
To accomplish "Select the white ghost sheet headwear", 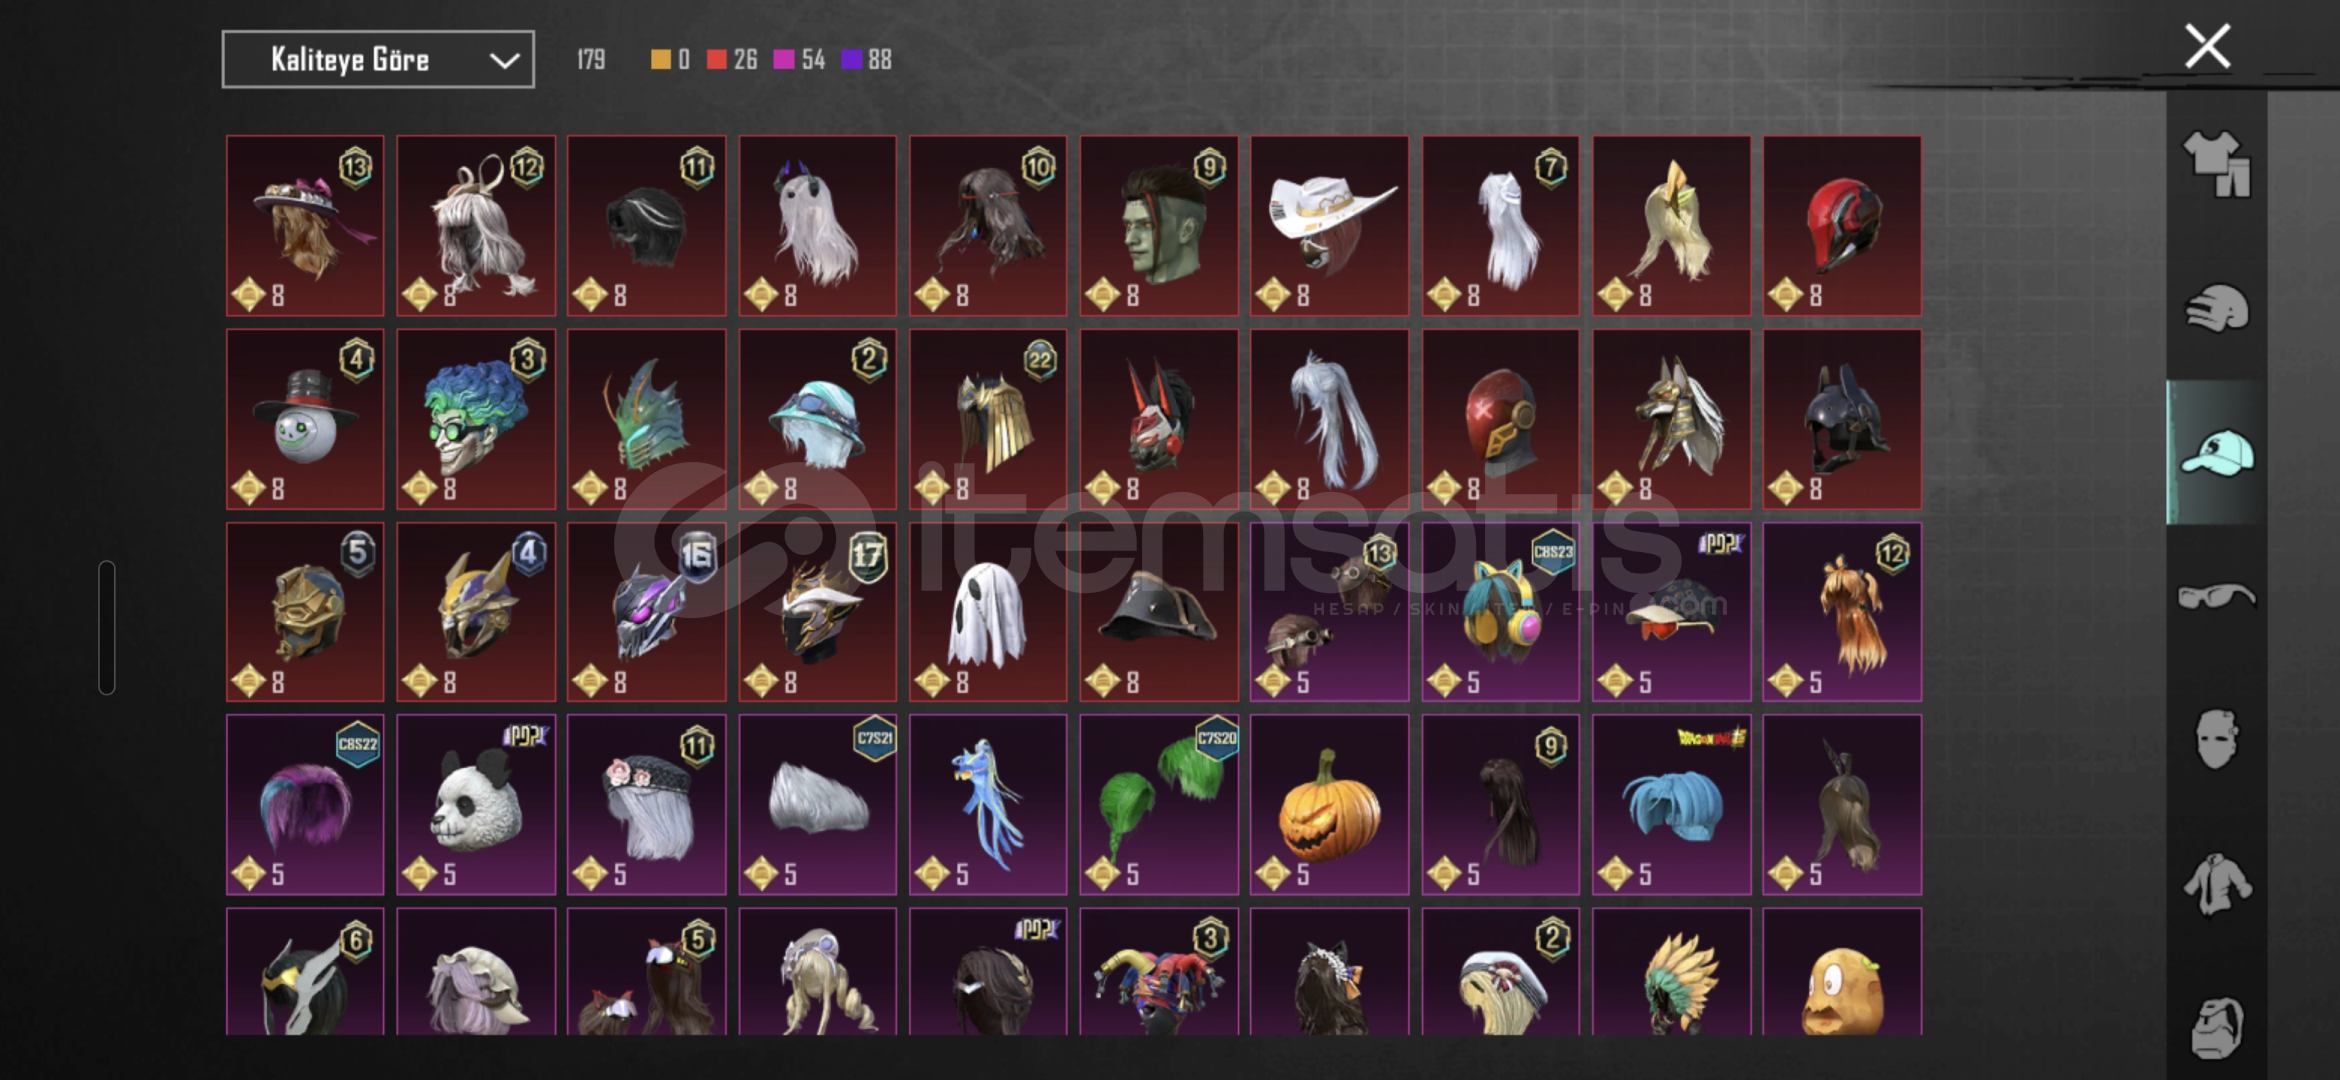I will (988, 612).
